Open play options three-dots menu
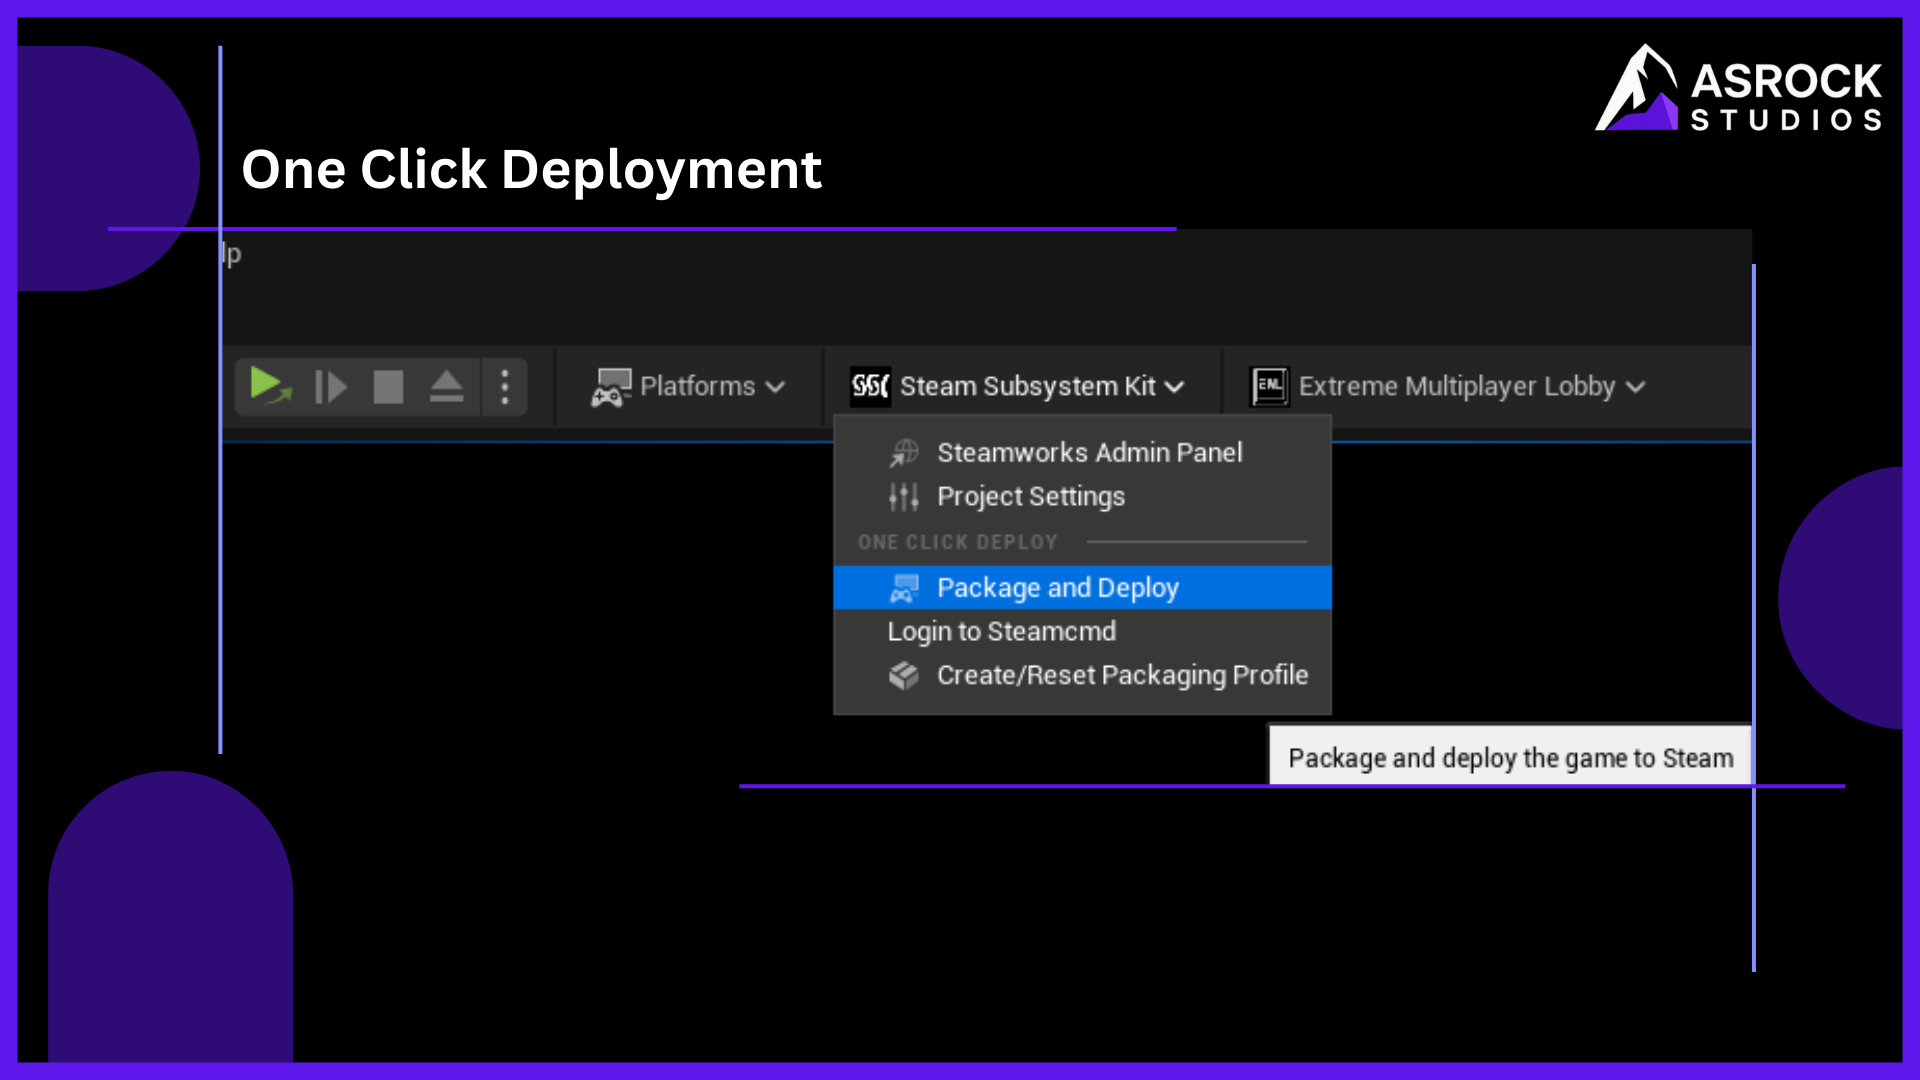Screen dimensions: 1920x1080 [505, 387]
